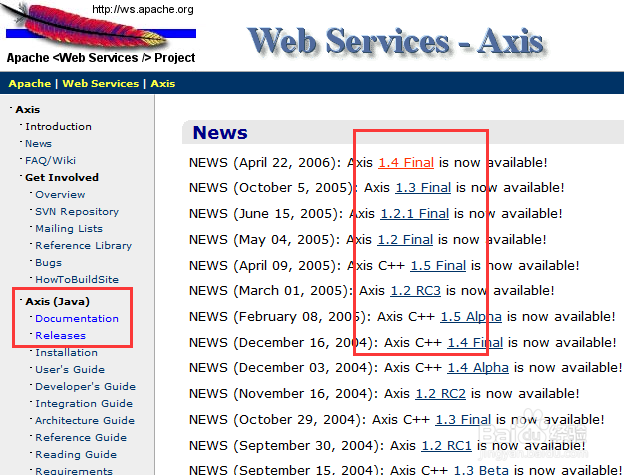
Task: Open the Axis 1.2 RC1 release link
Action: pos(447,446)
